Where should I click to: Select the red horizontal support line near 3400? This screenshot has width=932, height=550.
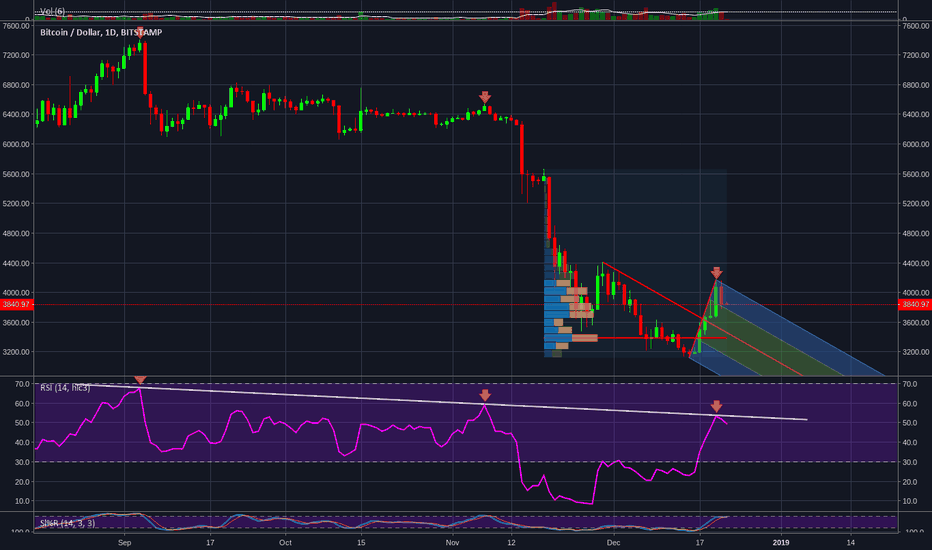pyautogui.click(x=662, y=338)
